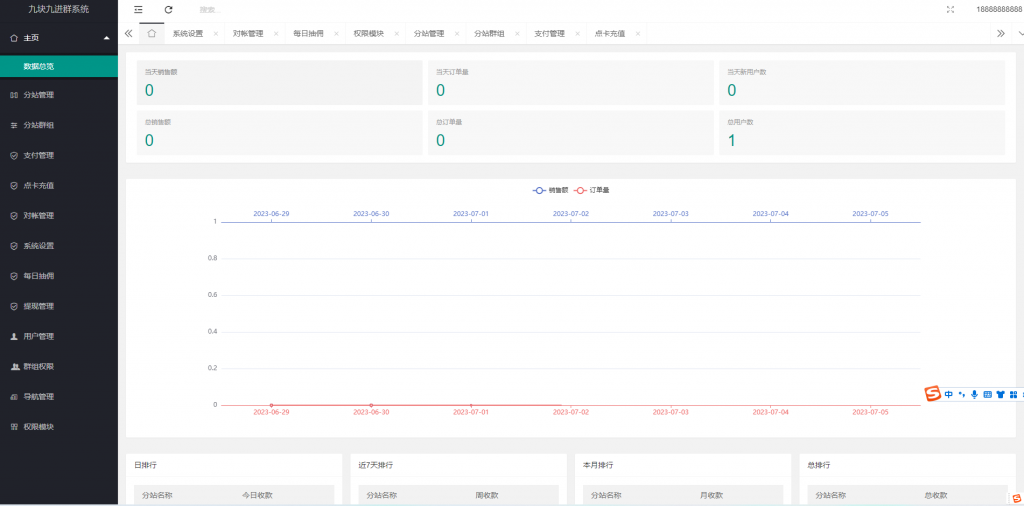Switch to the 分站管理 tab
Viewport: 1024px width, 506px height.
click(429, 34)
